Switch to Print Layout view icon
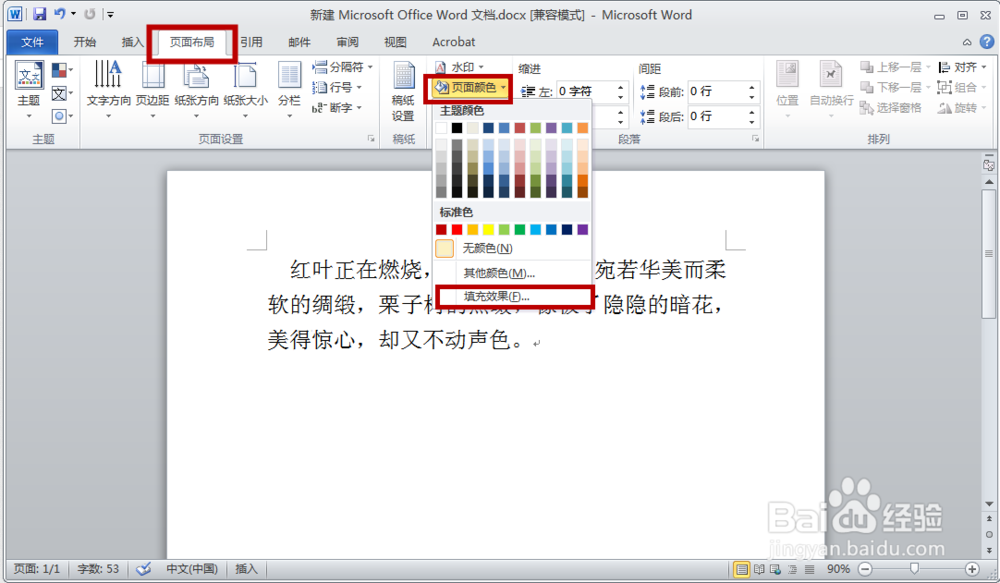Screen dimensions: 1000x583 [x=741, y=569]
